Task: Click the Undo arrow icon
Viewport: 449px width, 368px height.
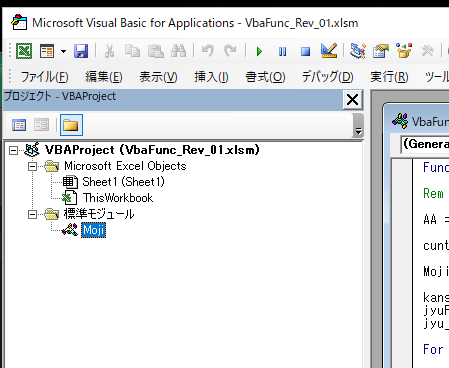Action: coord(207,51)
